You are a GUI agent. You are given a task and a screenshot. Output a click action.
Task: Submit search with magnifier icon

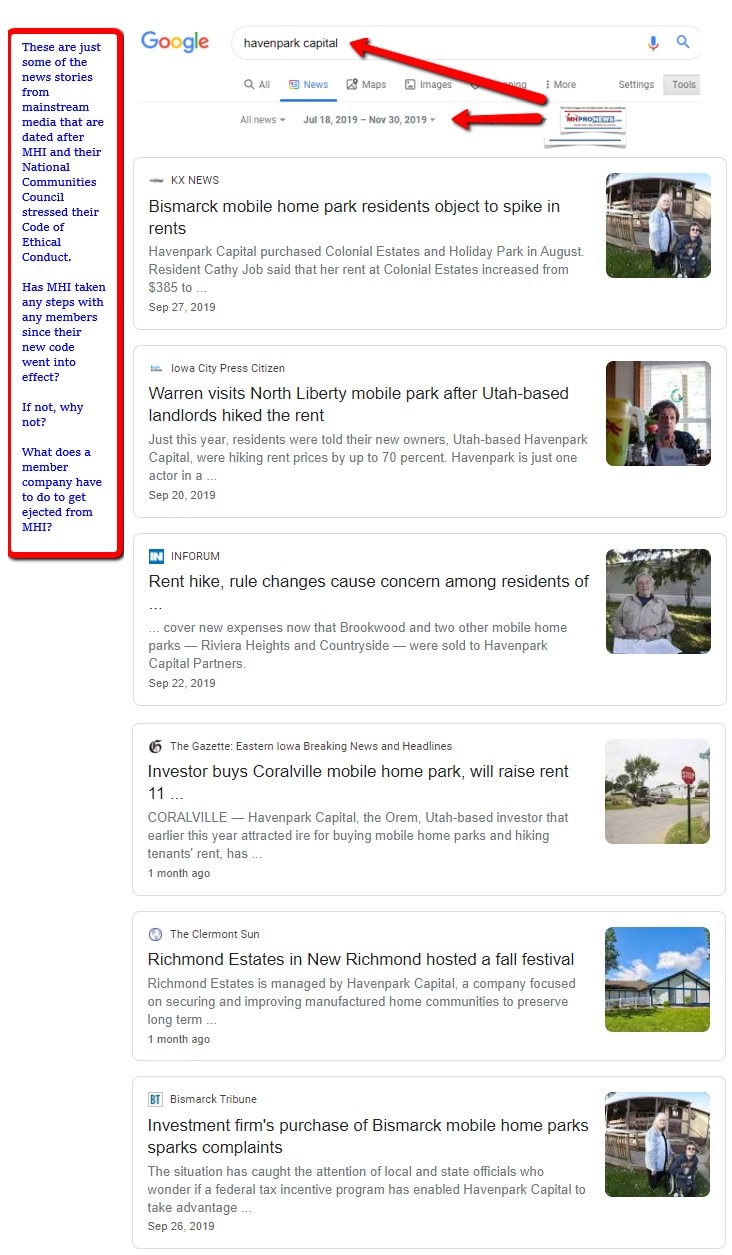683,42
